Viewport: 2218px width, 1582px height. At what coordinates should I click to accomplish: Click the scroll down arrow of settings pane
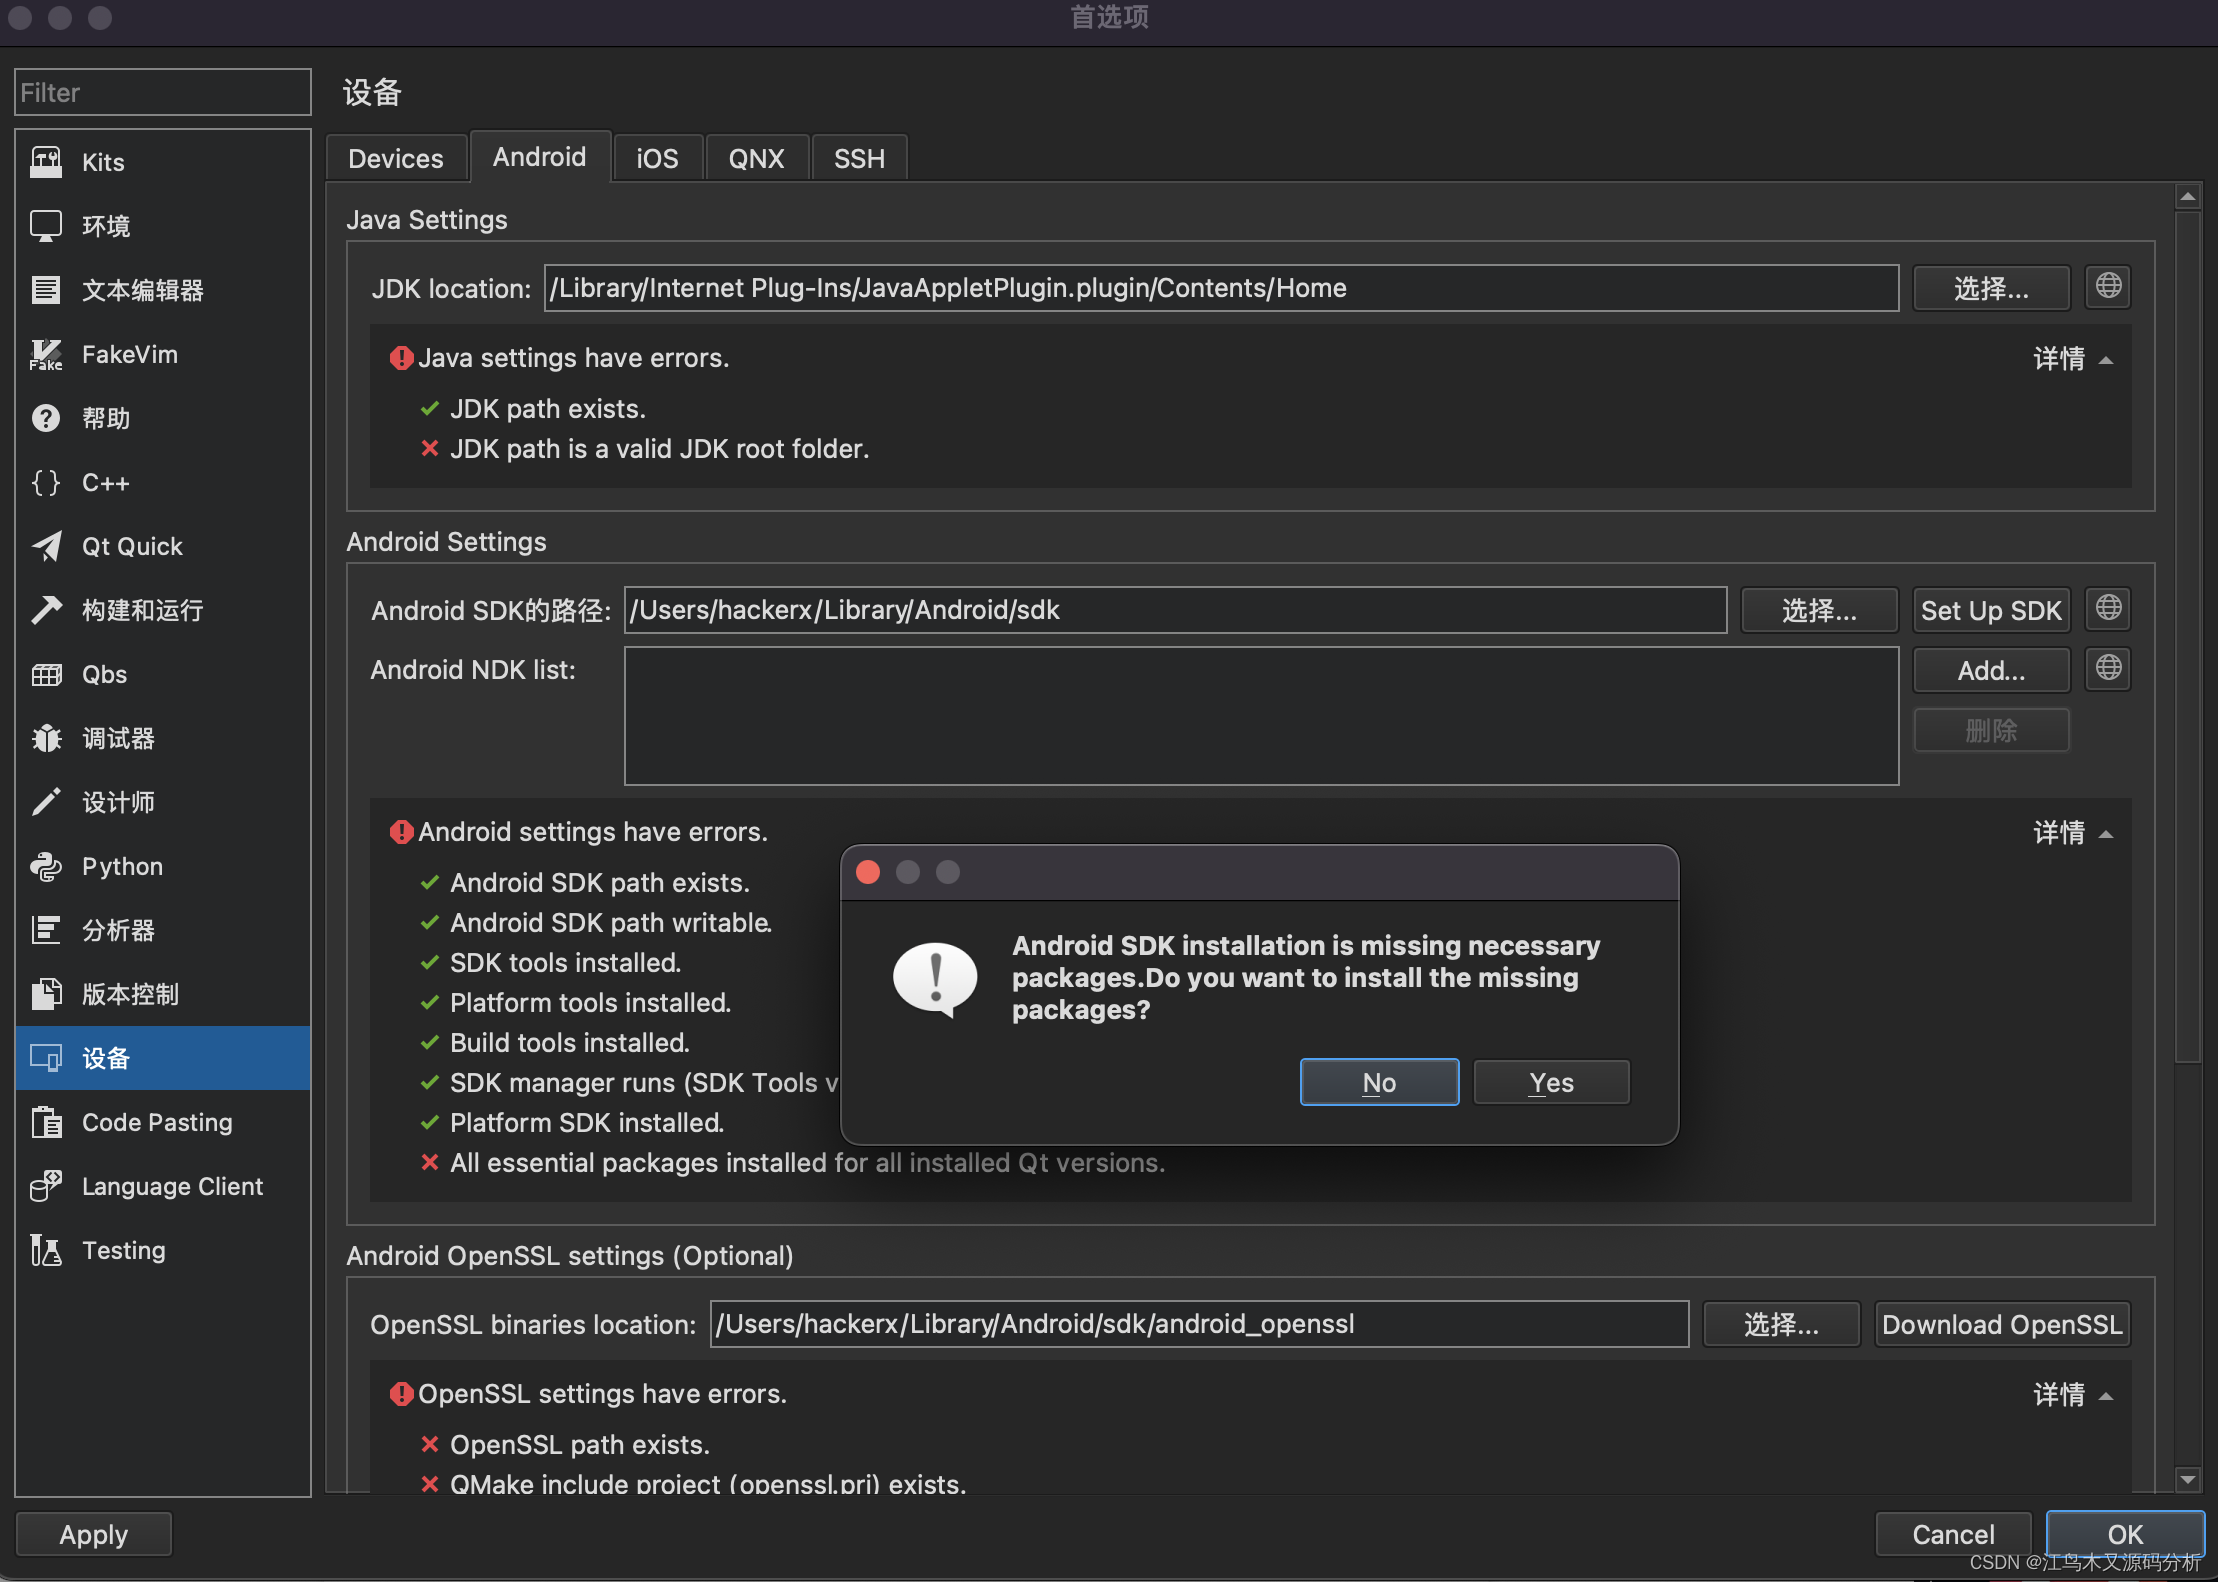pyautogui.click(x=2188, y=1479)
